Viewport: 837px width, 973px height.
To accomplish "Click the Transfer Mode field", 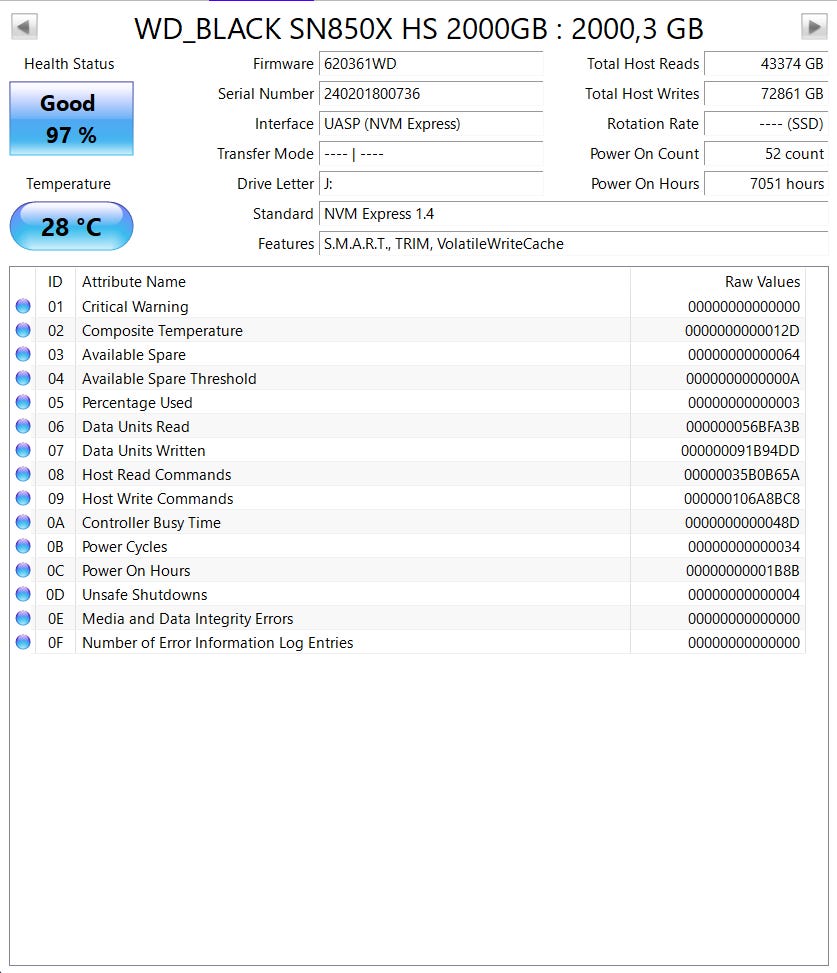I will point(431,154).
